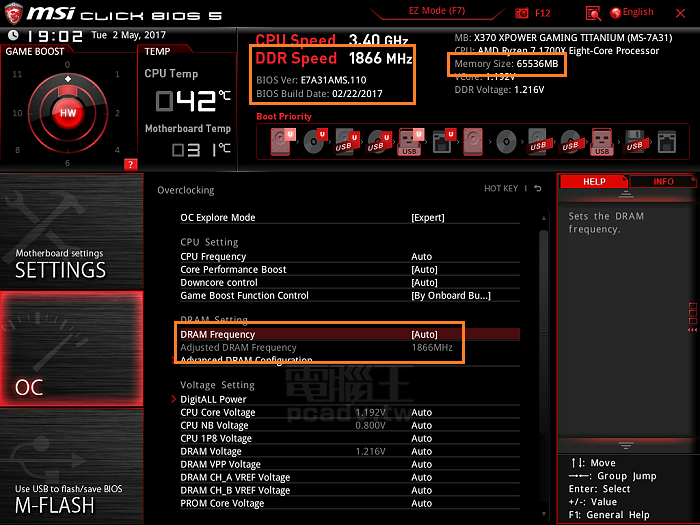Open the OC overclocking section
The image size is (700, 525).
(x=71, y=349)
